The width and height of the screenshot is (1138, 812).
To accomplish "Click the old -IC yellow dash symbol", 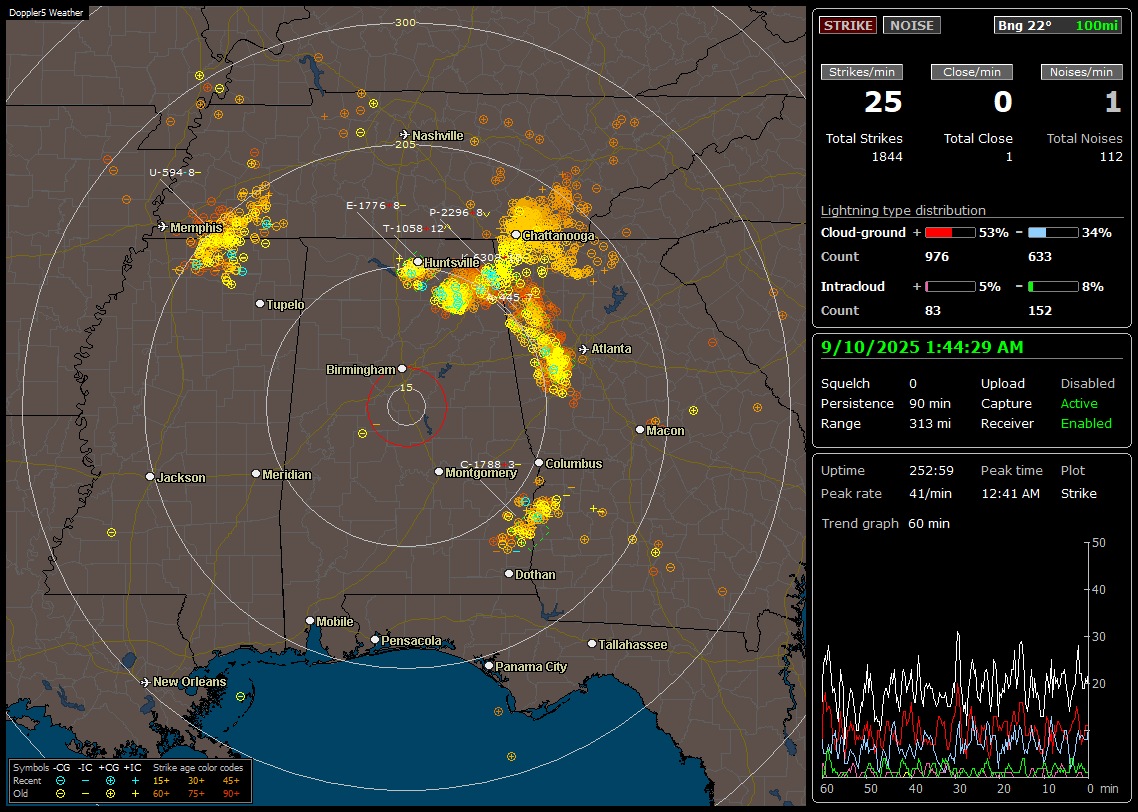I will click(x=85, y=794).
